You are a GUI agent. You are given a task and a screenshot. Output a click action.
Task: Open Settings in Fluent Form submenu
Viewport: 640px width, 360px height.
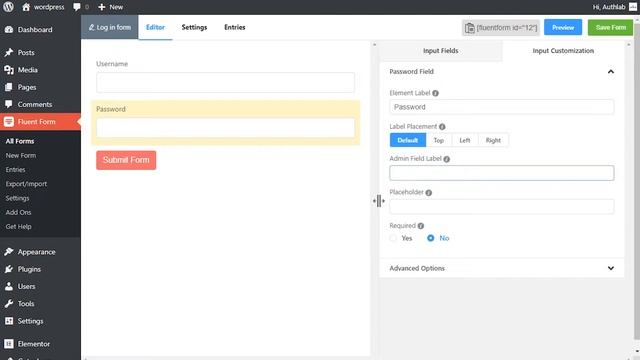[18, 198]
